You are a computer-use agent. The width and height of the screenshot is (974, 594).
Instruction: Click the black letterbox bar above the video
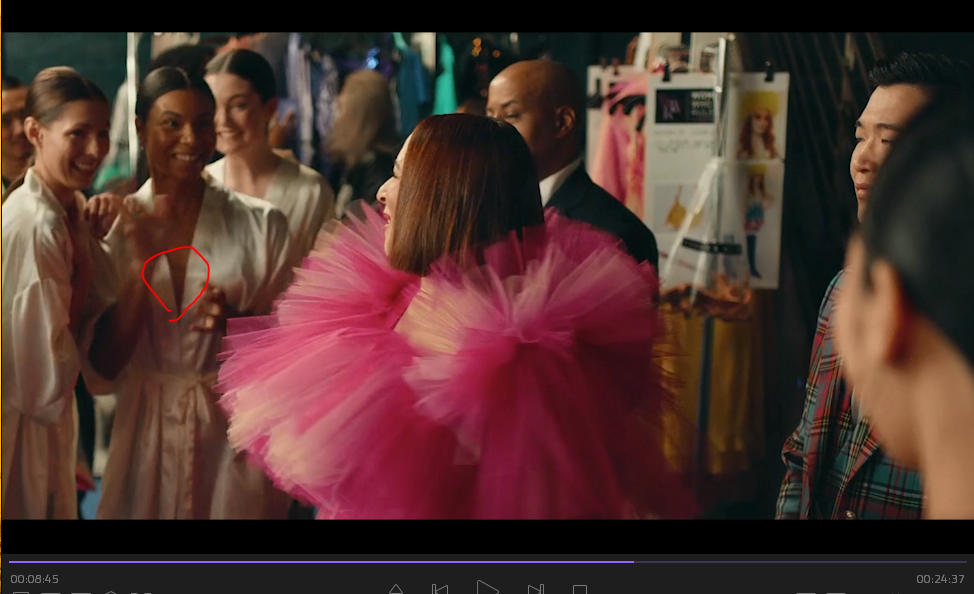[487, 16]
